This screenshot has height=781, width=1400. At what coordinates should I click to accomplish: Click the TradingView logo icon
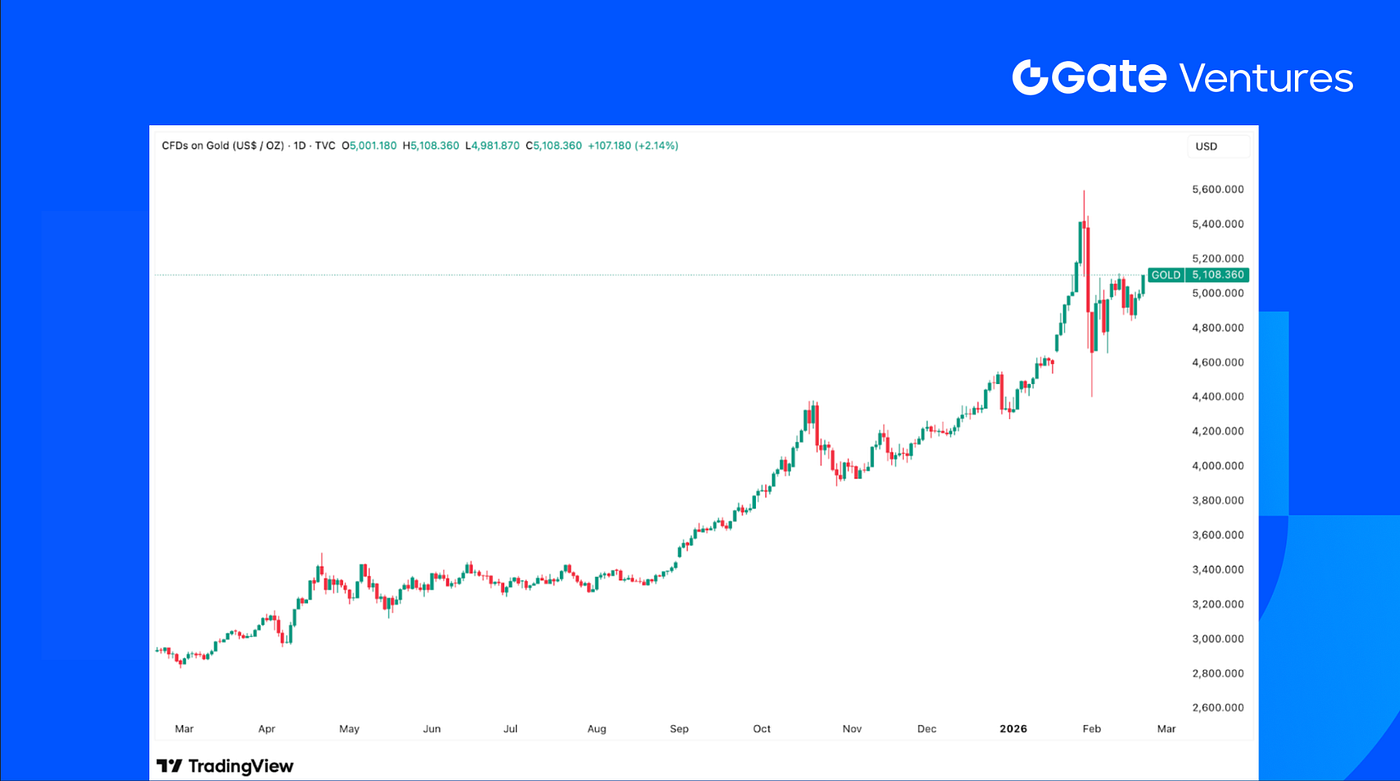169,766
